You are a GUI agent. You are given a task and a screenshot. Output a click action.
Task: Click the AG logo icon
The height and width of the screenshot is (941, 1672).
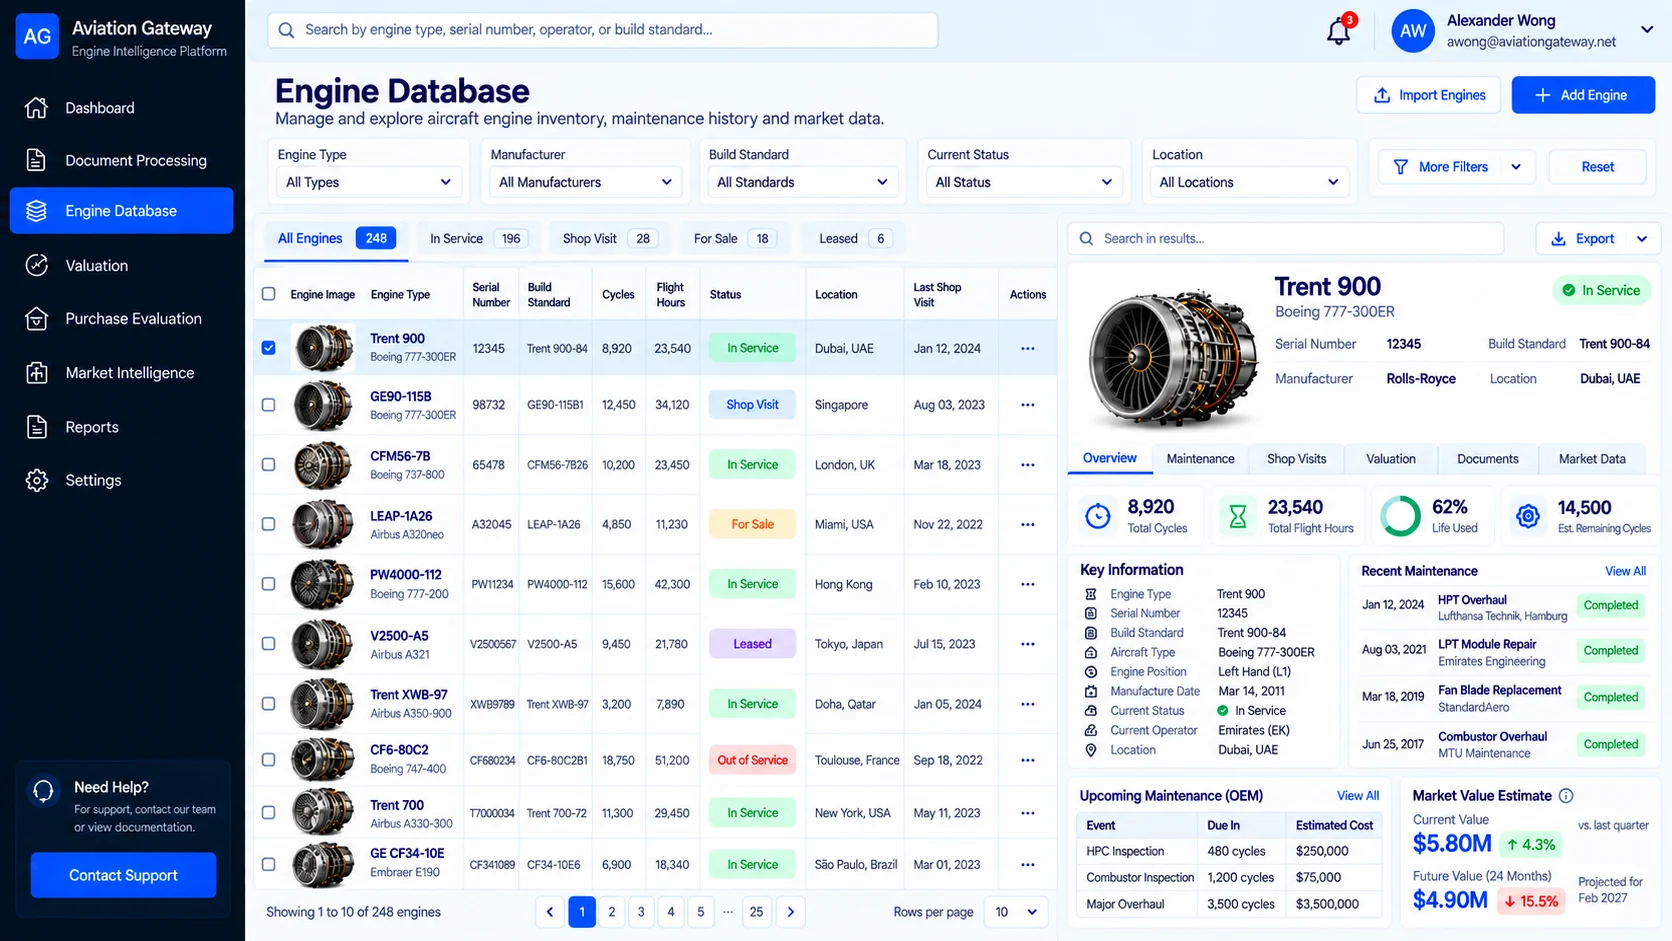tap(37, 36)
